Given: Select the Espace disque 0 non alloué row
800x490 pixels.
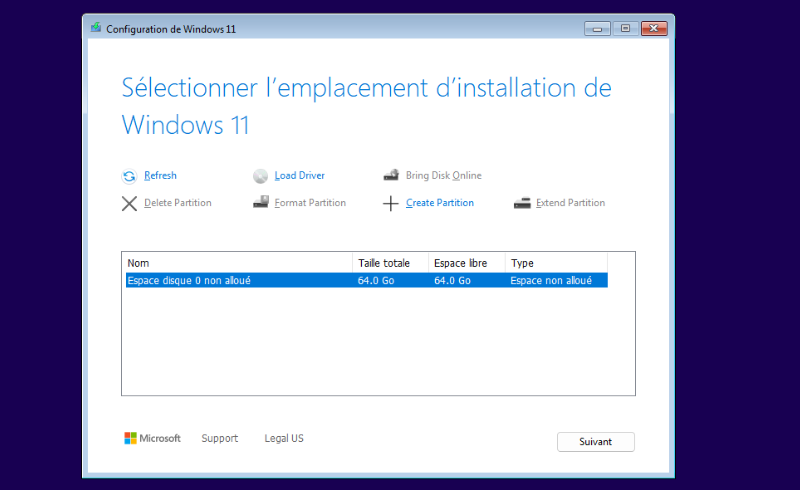Looking at the screenshot, I should (x=366, y=280).
